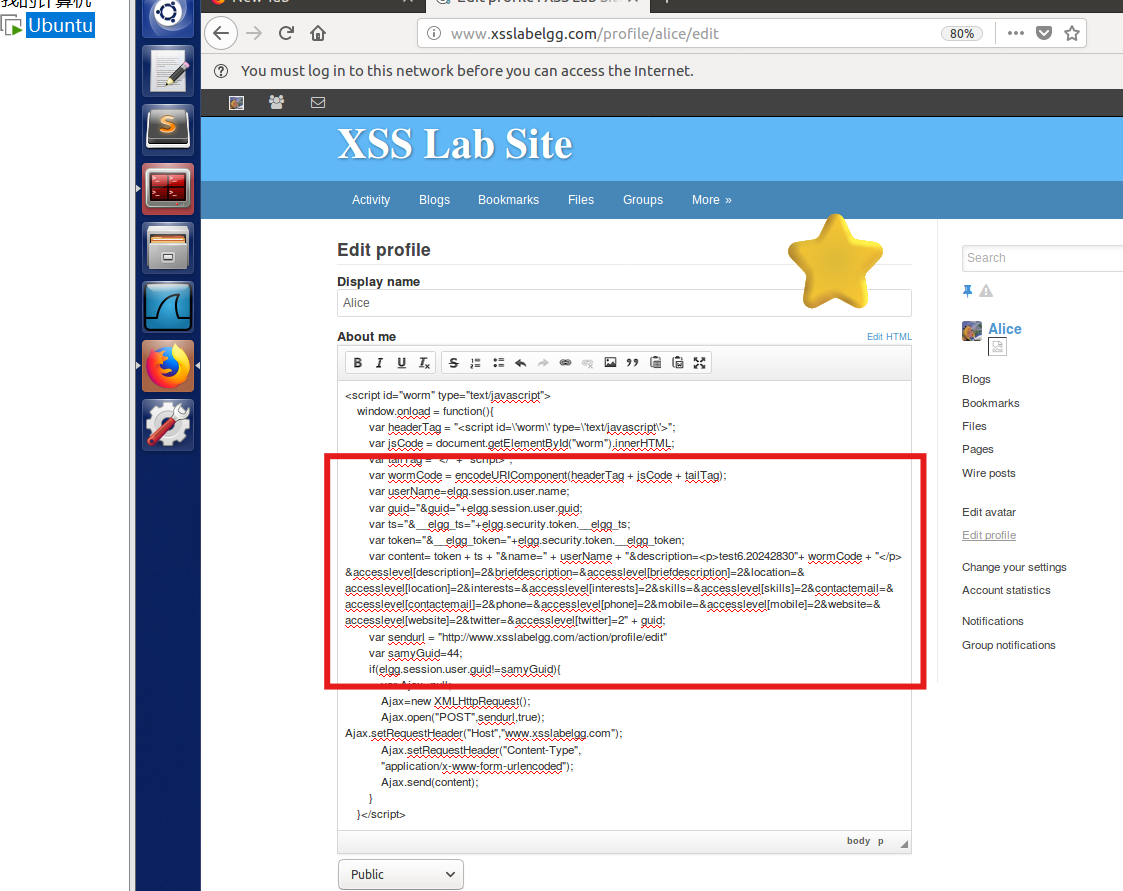
Task: Open Account statistics link
Action: pos(1006,590)
